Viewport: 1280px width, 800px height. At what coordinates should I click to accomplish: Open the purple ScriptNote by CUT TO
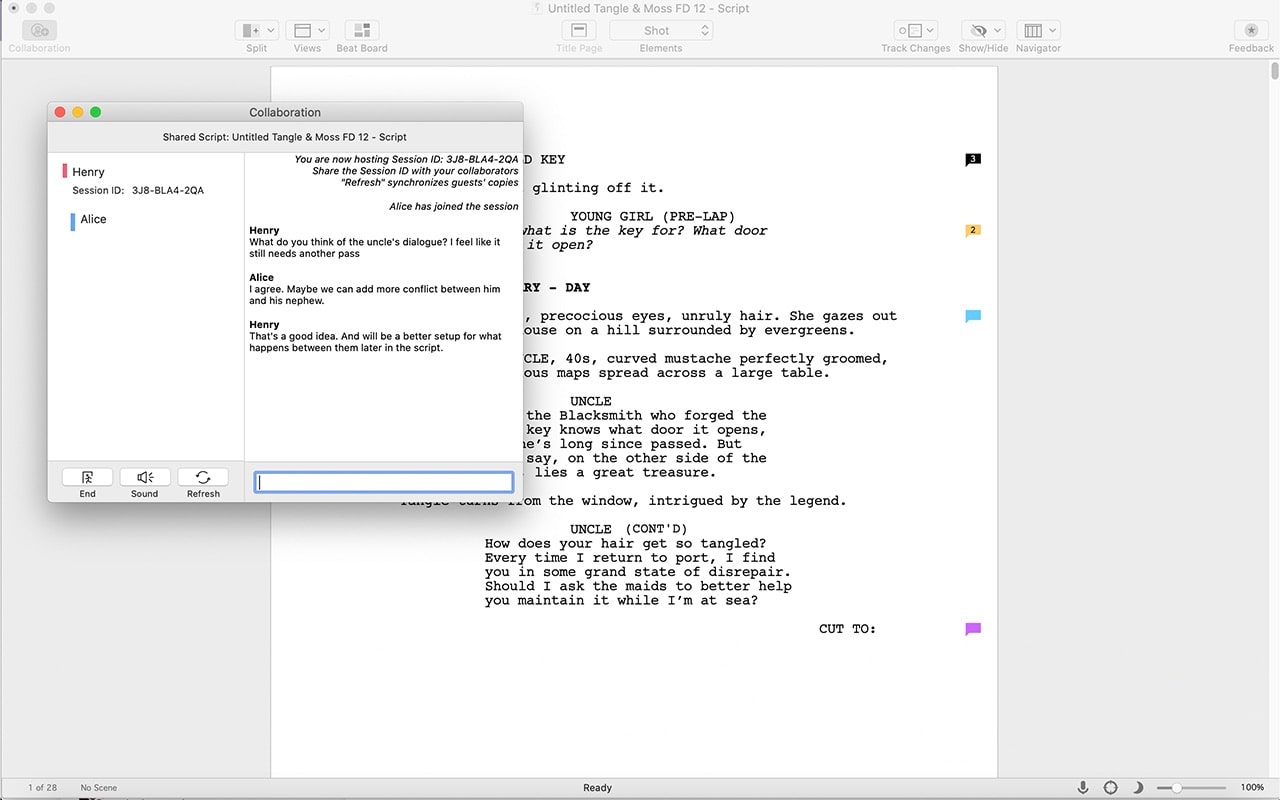(x=972, y=629)
